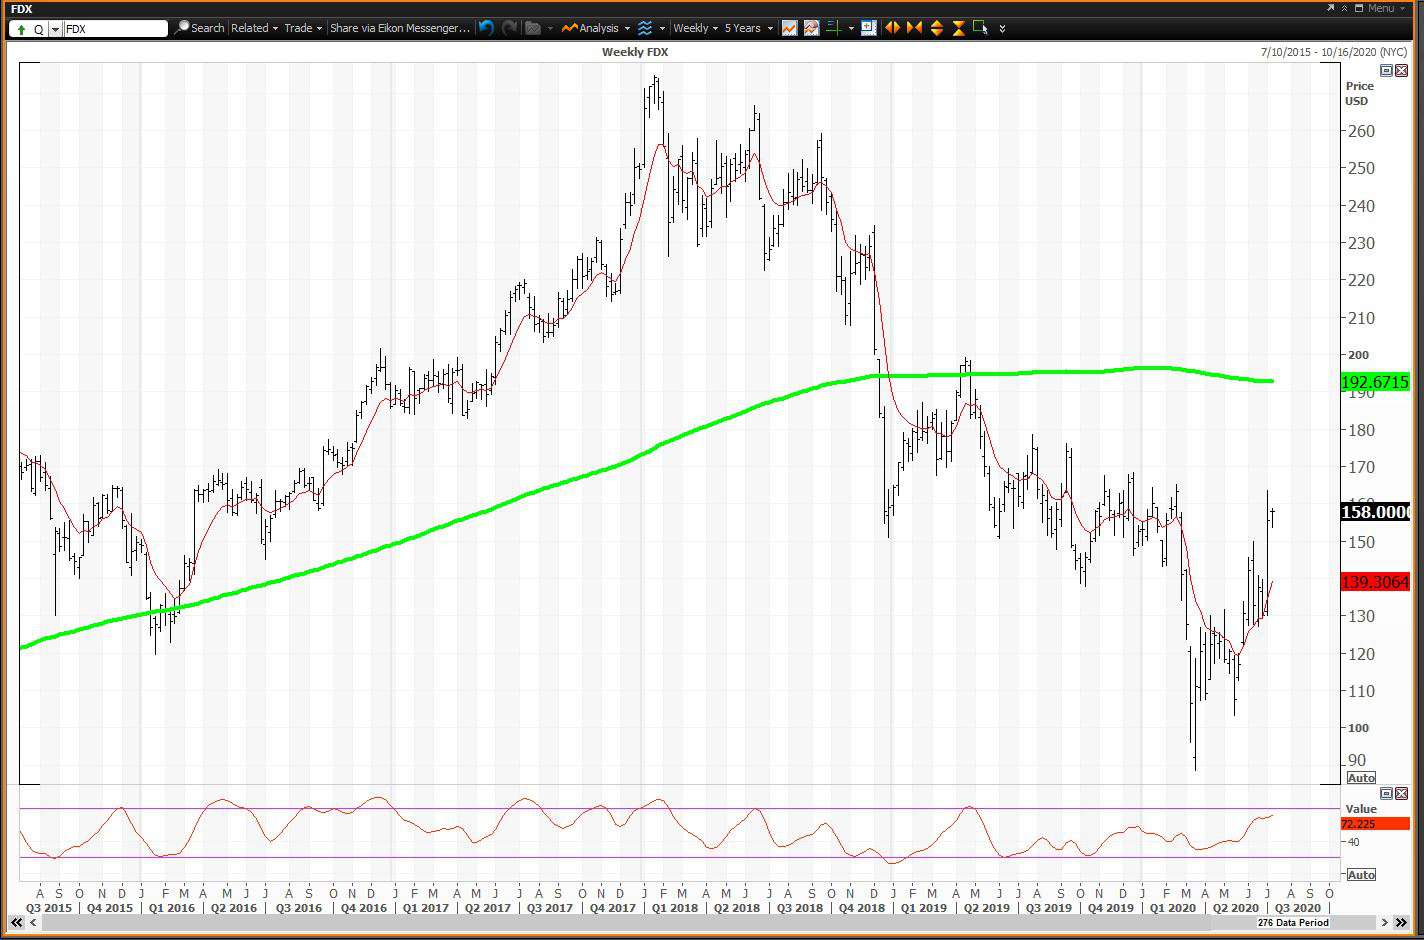Step the timeline right with single arrow
Image resolution: width=1424 pixels, height=940 pixels.
coord(1385,923)
